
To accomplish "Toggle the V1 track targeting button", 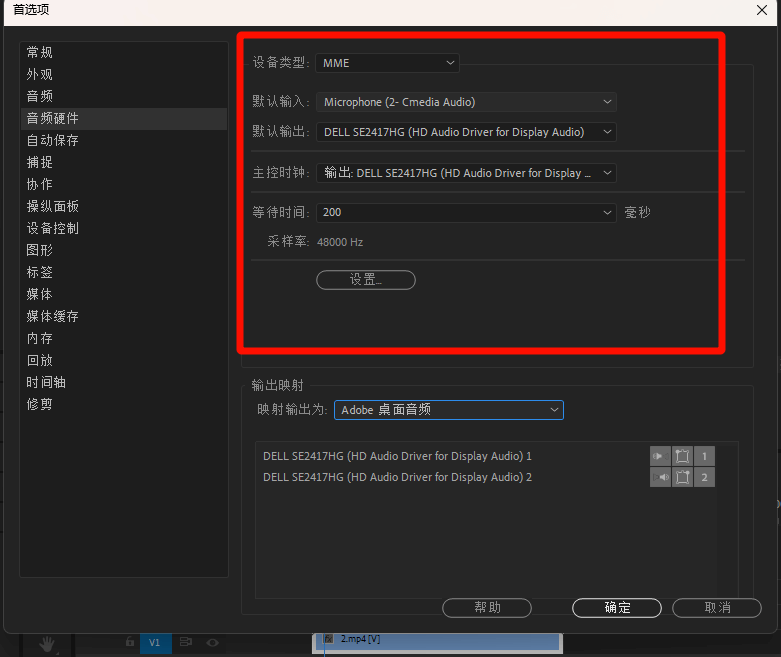I will tap(154, 643).
